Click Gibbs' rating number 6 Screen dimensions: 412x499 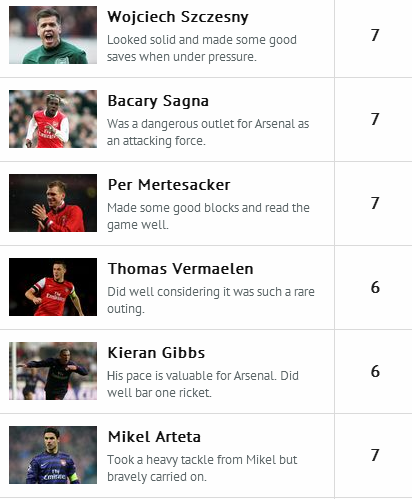[375, 371]
